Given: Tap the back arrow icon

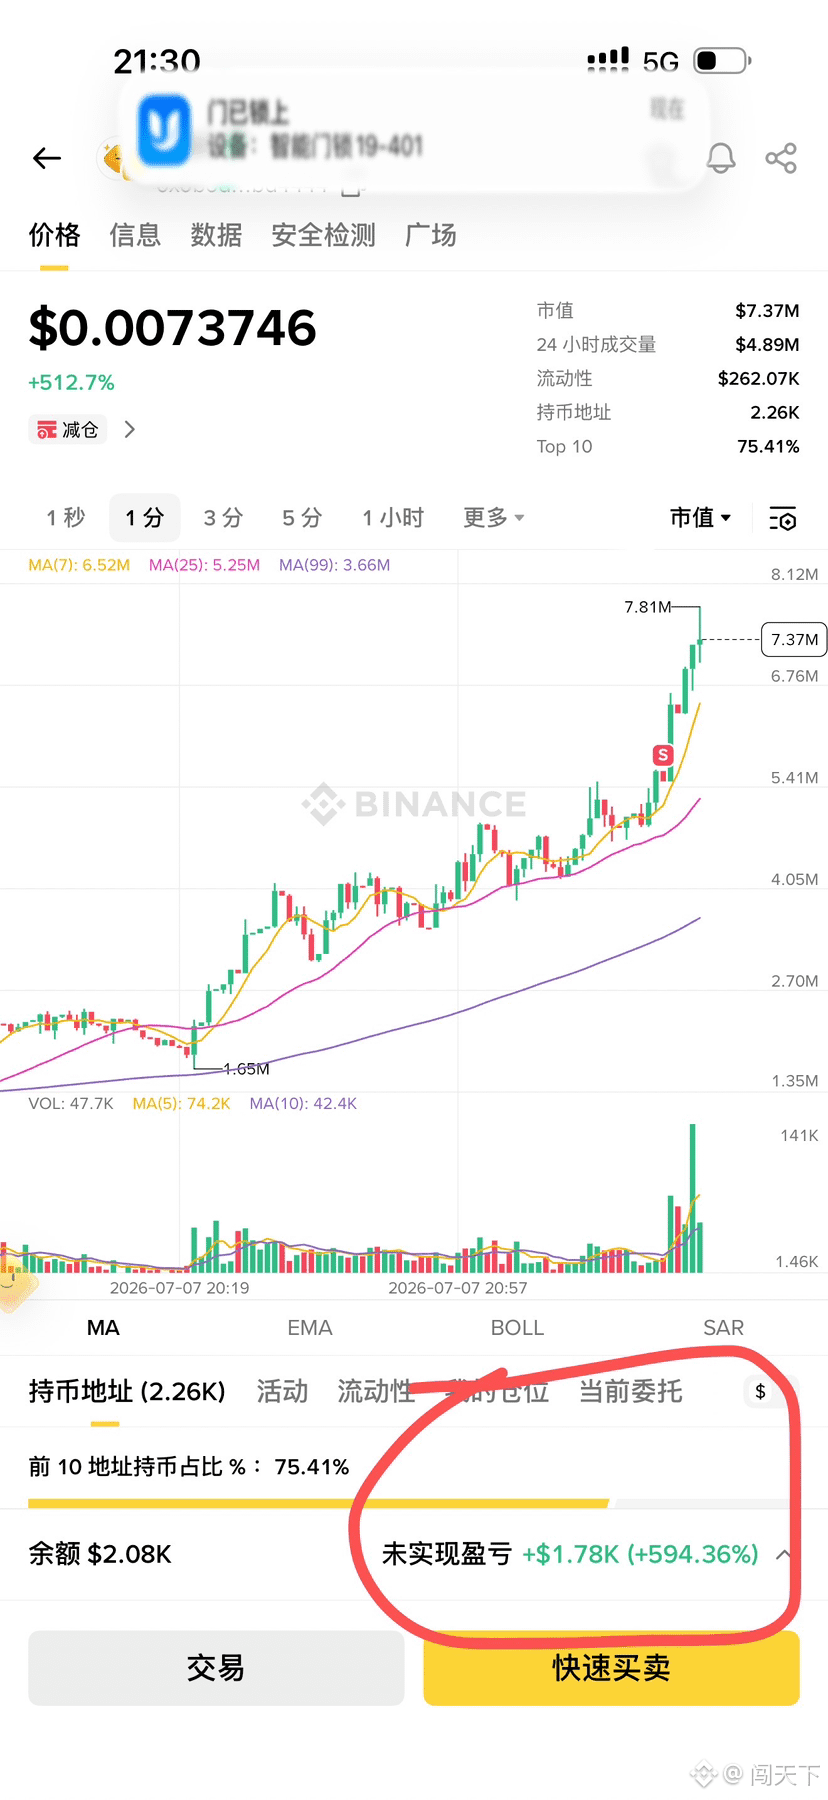Looking at the screenshot, I should tap(47, 158).
